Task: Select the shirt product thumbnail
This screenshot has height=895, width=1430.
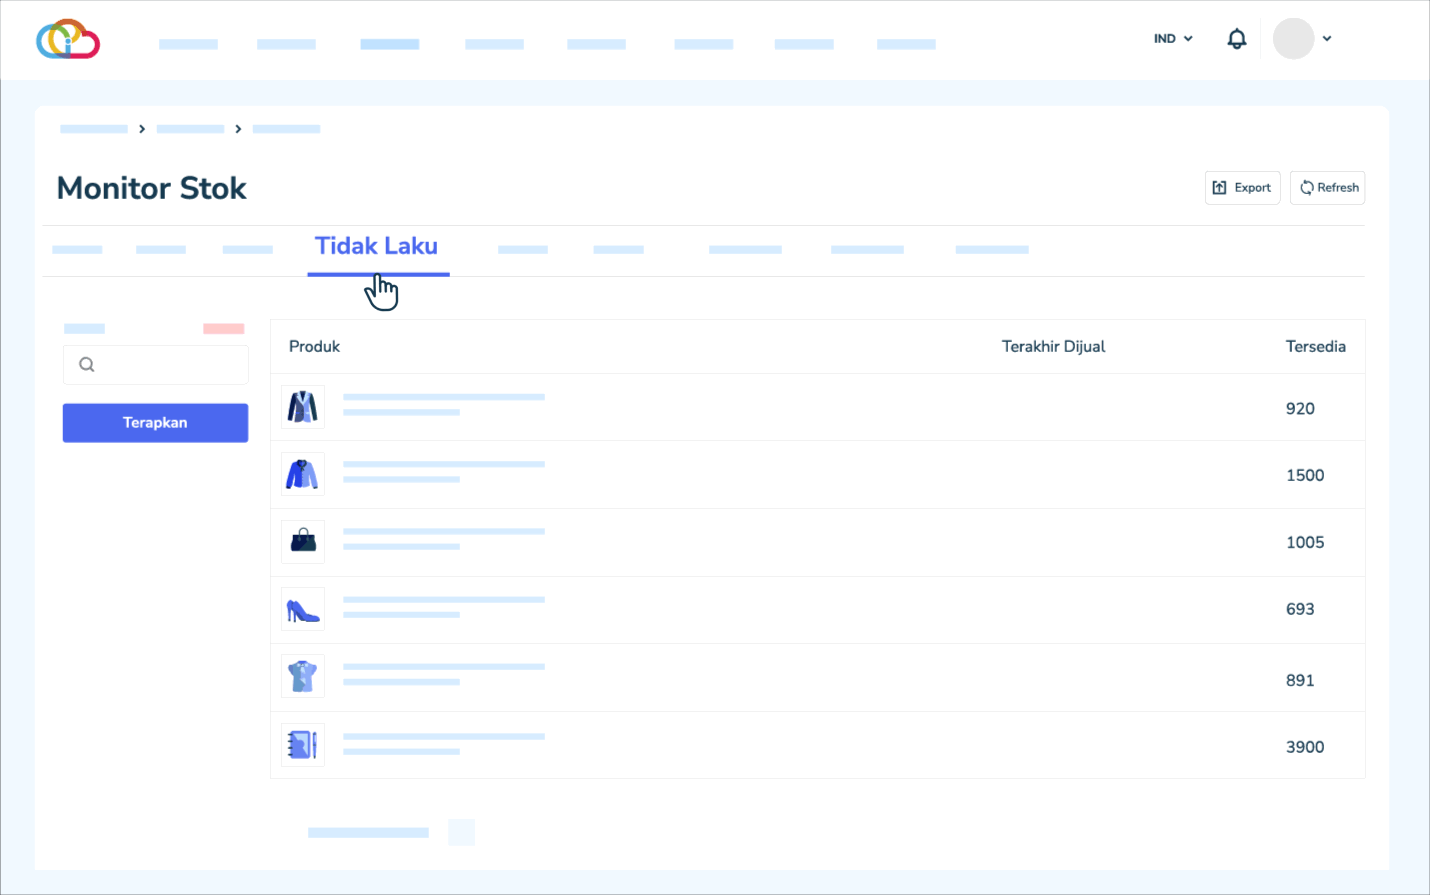Action: point(303,676)
